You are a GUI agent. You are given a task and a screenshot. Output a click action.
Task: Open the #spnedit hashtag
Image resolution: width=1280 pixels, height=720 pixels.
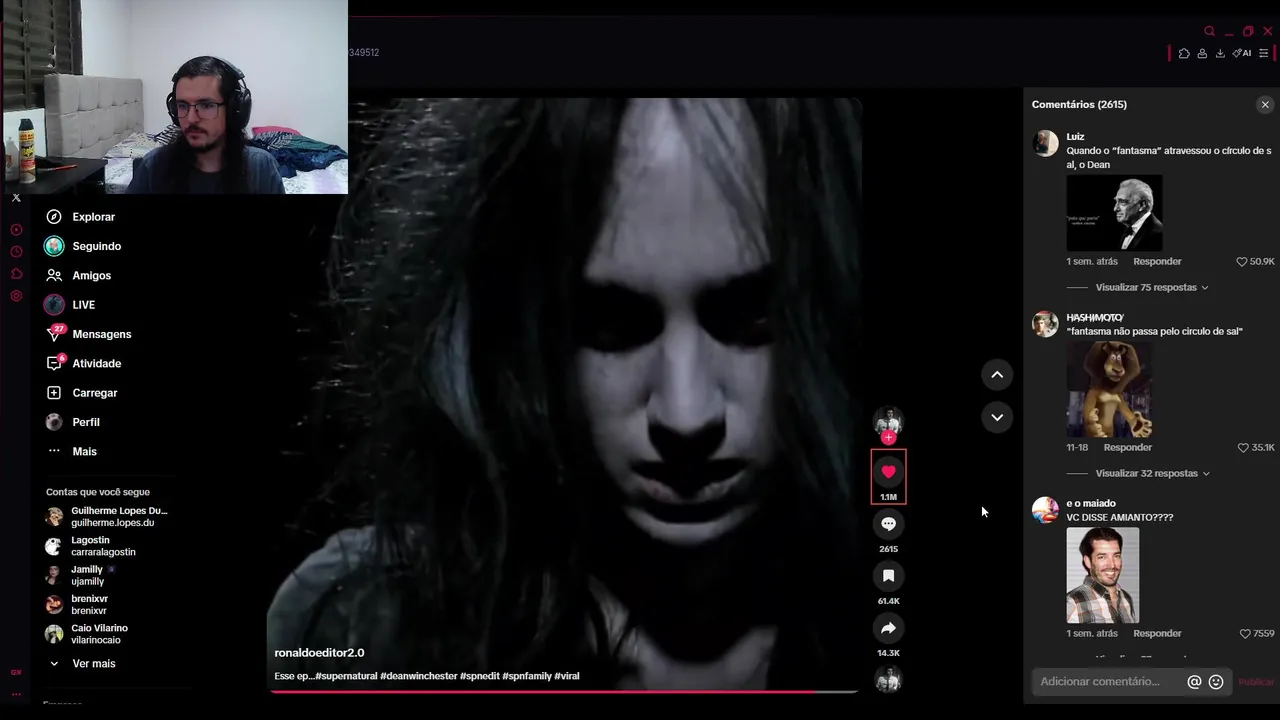pyautogui.click(x=479, y=676)
